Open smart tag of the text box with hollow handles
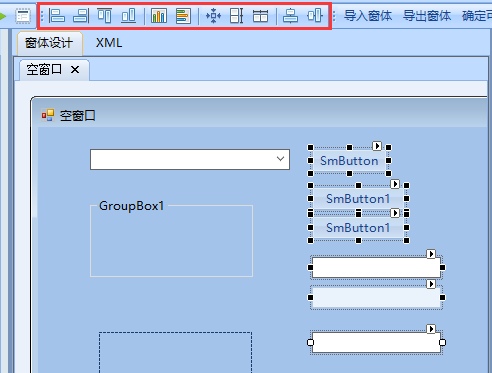The image size is (492, 373). [x=431, y=329]
